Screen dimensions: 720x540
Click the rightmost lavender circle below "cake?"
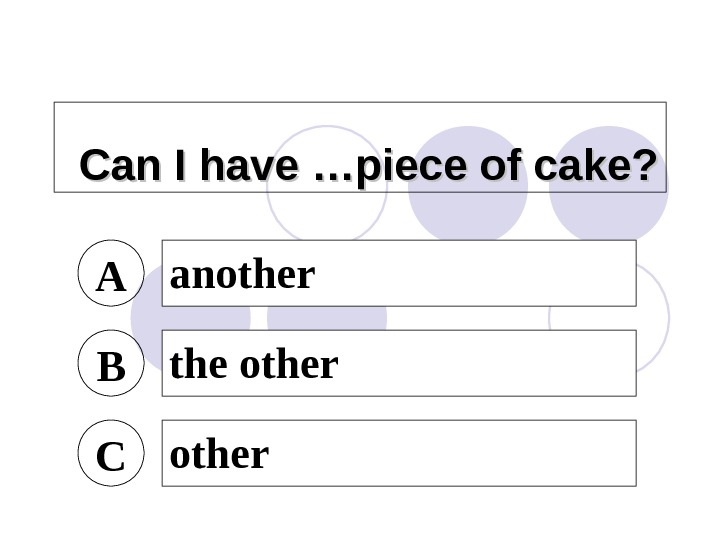click(608, 215)
